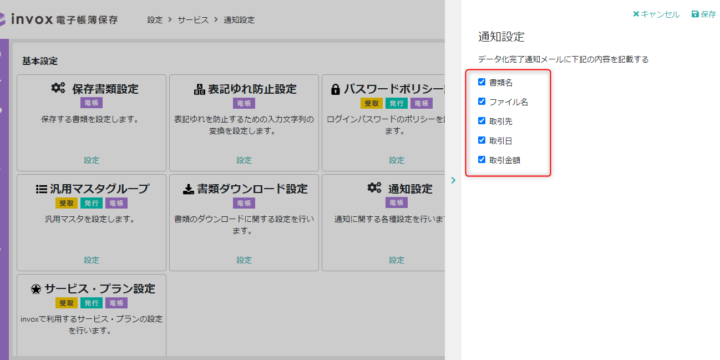Click the データ化完了通知メール description text

point(563,60)
